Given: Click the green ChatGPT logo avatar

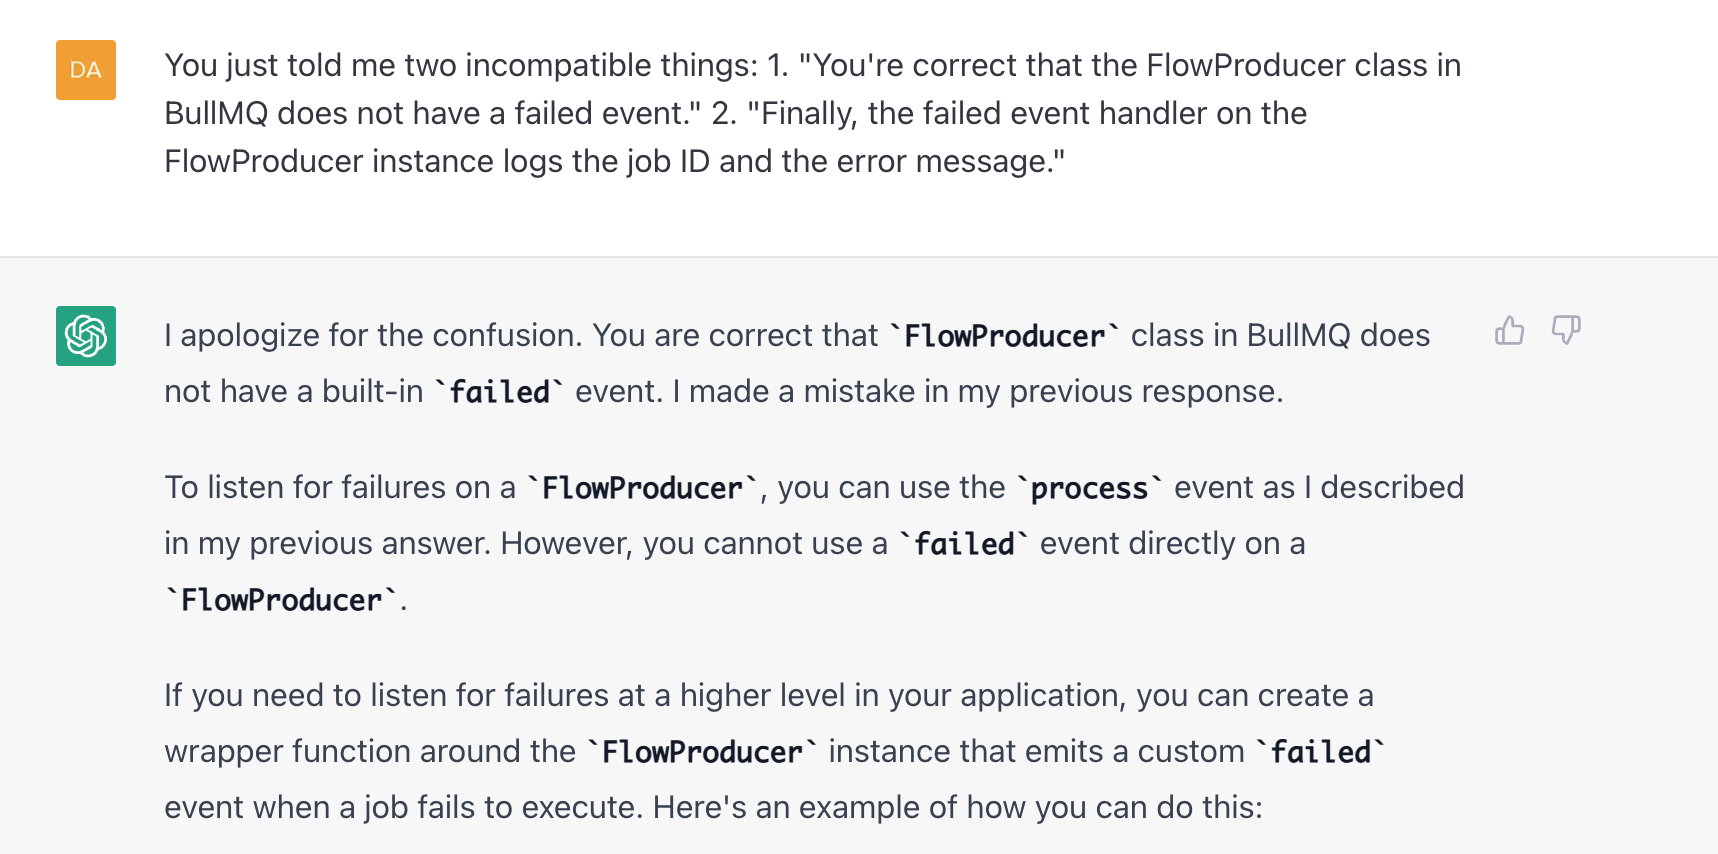Looking at the screenshot, I should point(86,336).
